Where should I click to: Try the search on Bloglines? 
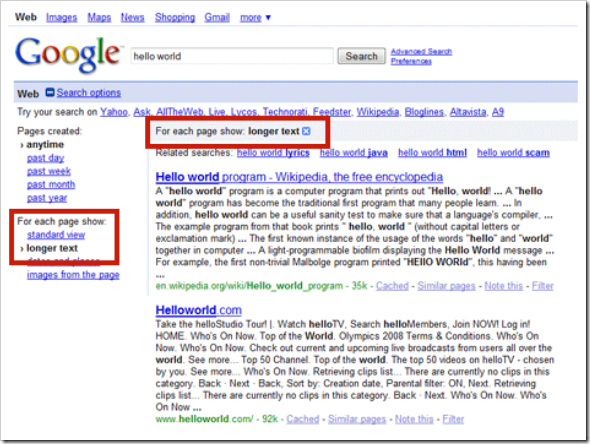click(x=424, y=112)
